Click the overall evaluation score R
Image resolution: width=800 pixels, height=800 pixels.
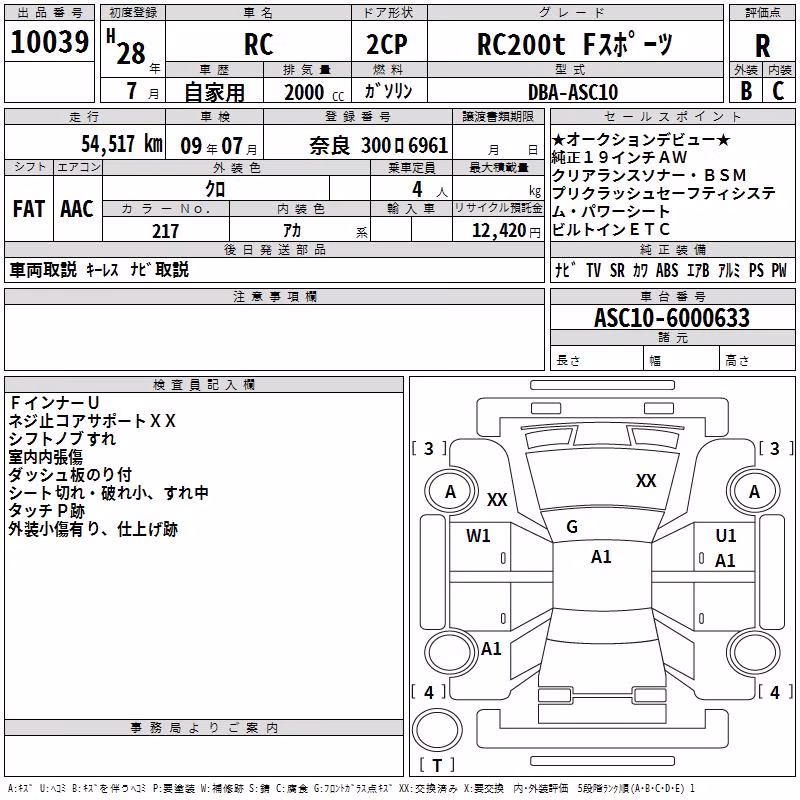coord(762,45)
